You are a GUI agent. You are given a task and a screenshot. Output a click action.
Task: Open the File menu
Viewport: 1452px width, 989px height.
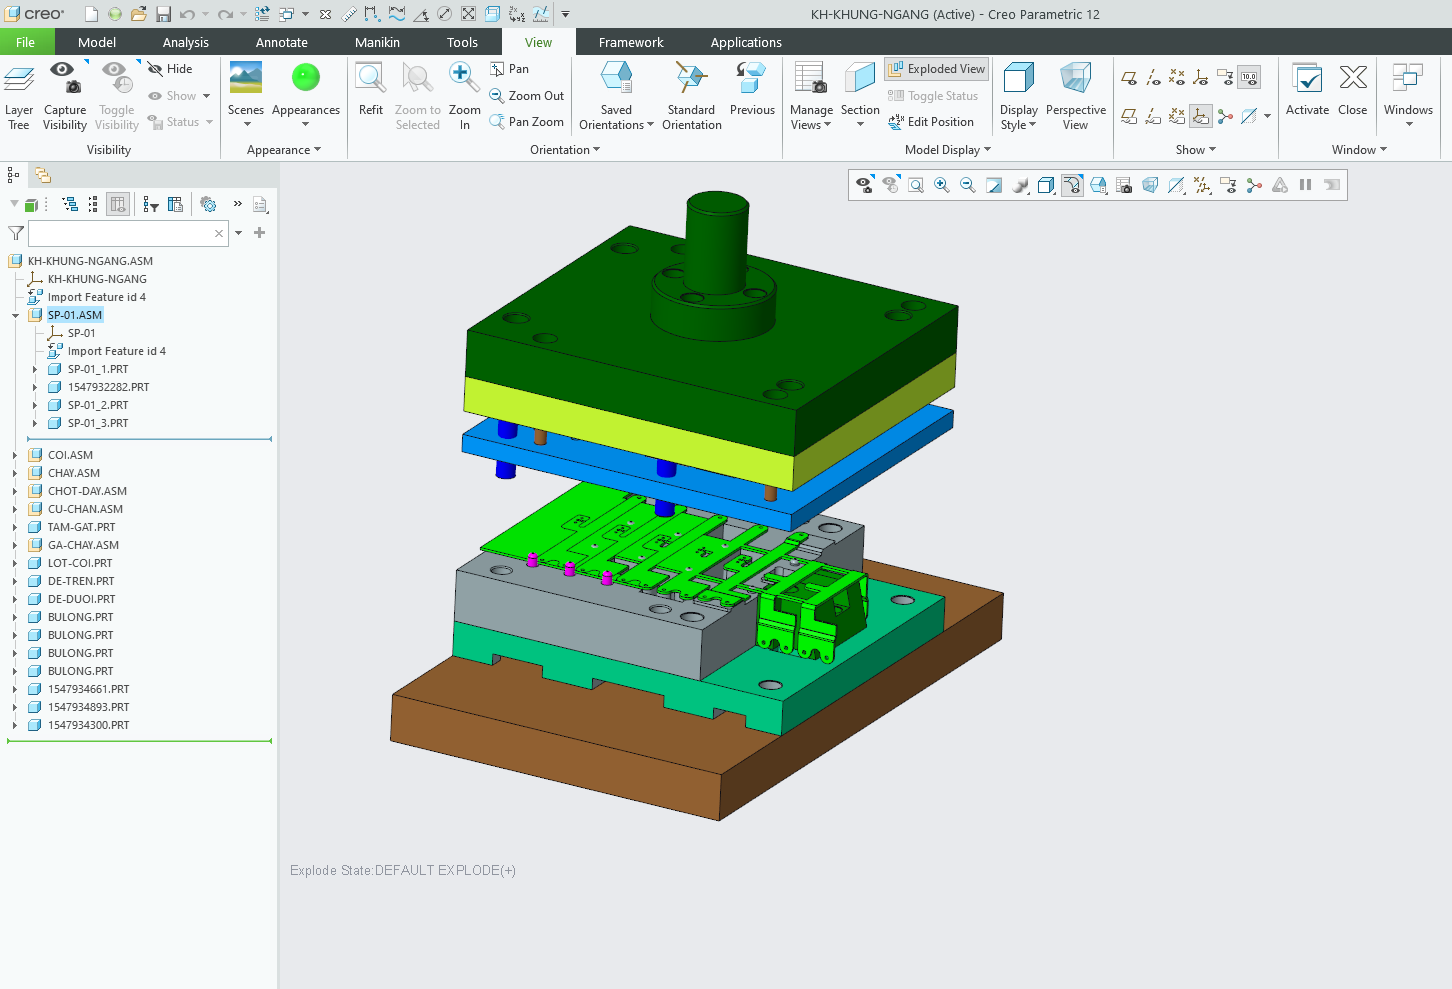(x=25, y=42)
